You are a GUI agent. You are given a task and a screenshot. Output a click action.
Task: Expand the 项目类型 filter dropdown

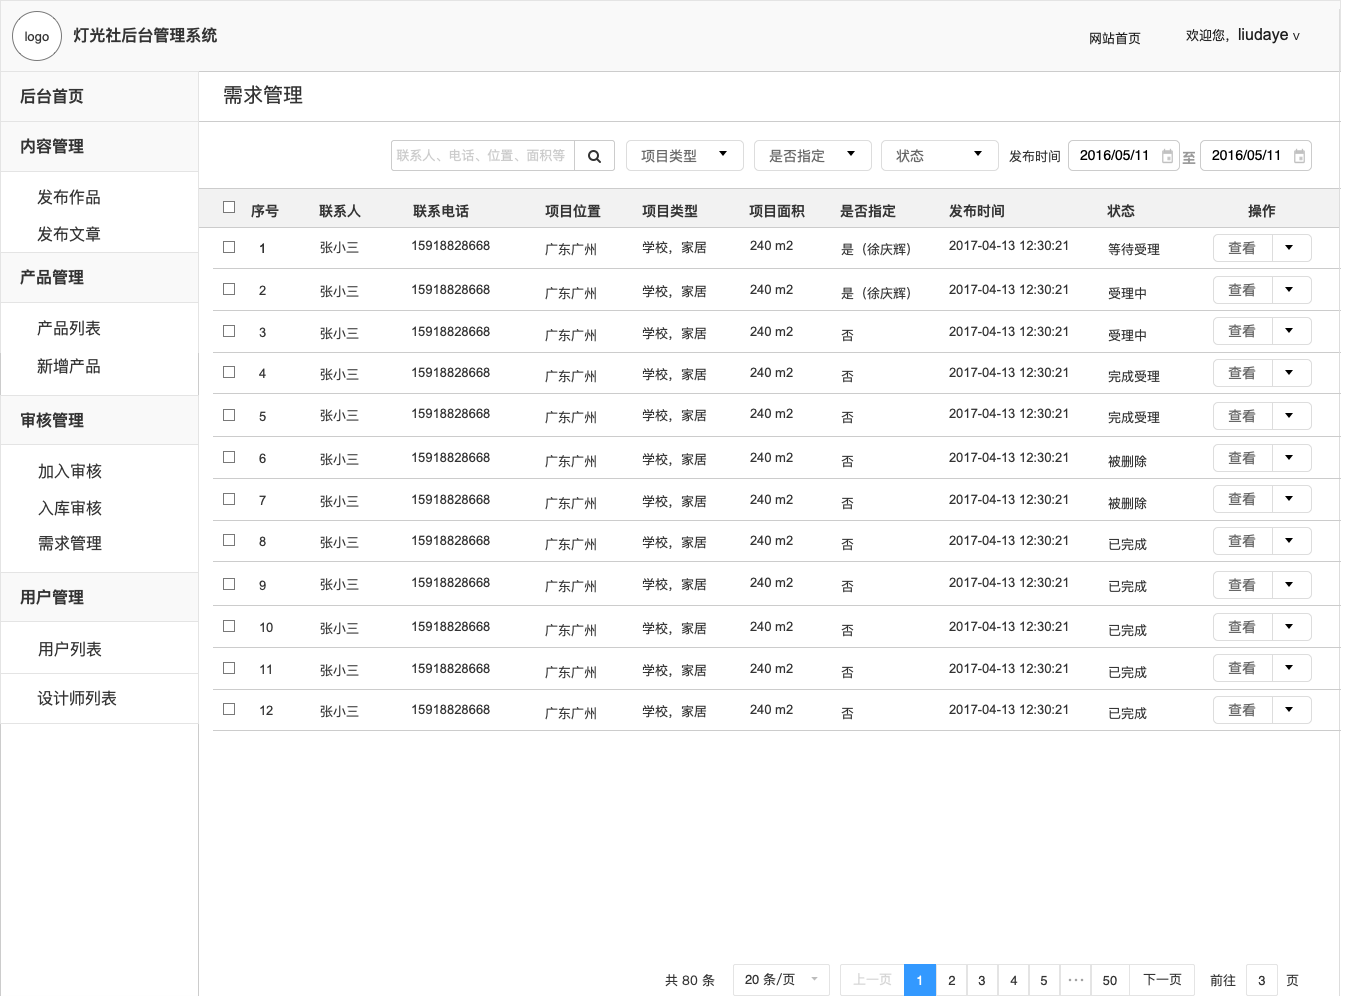point(684,156)
